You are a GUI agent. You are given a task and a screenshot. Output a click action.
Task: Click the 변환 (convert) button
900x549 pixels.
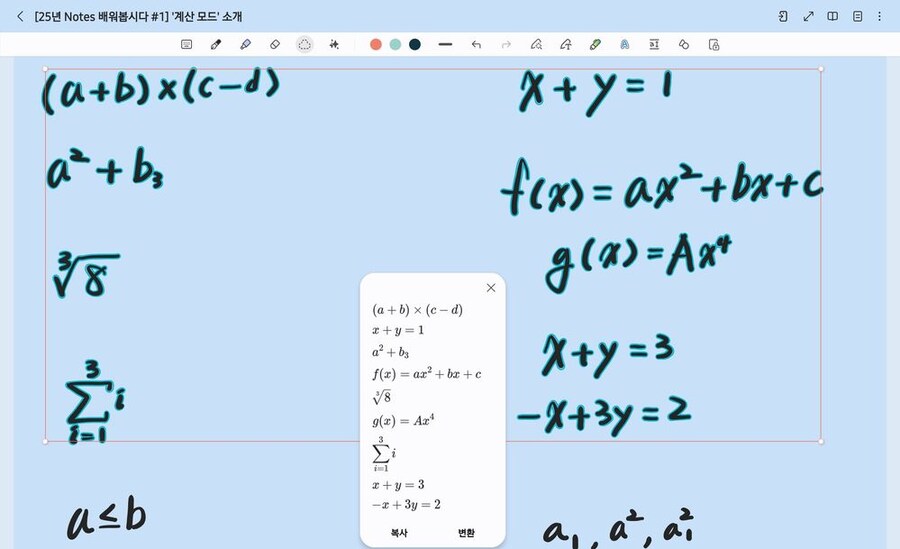tap(466, 533)
